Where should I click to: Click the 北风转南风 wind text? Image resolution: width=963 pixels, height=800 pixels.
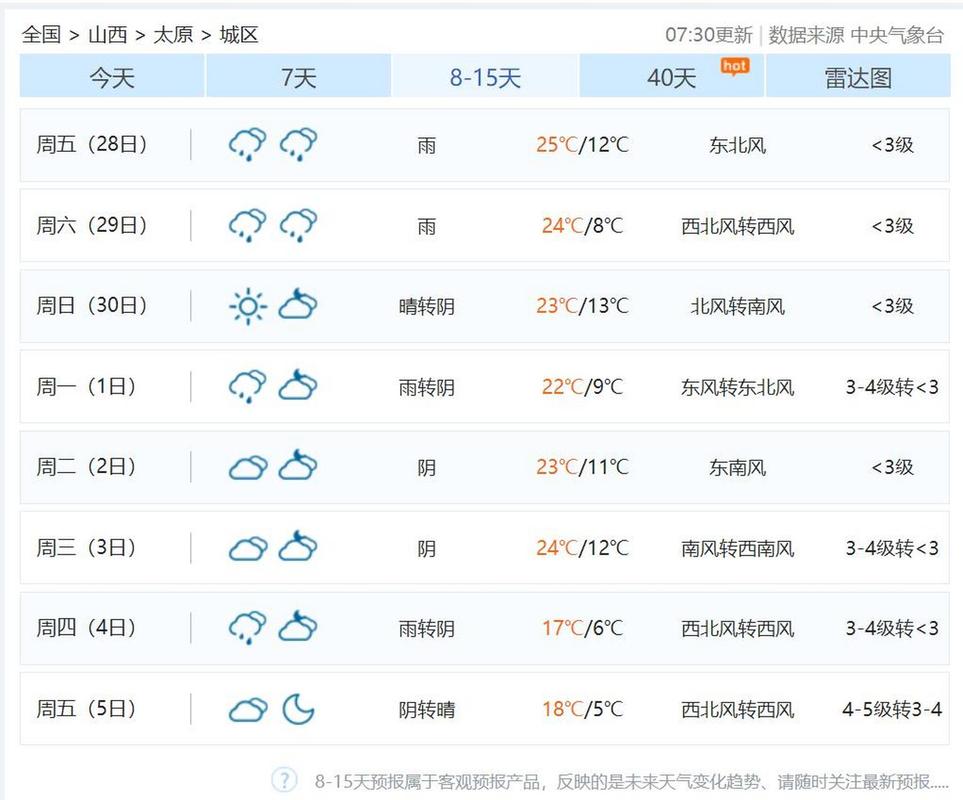(738, 306)
